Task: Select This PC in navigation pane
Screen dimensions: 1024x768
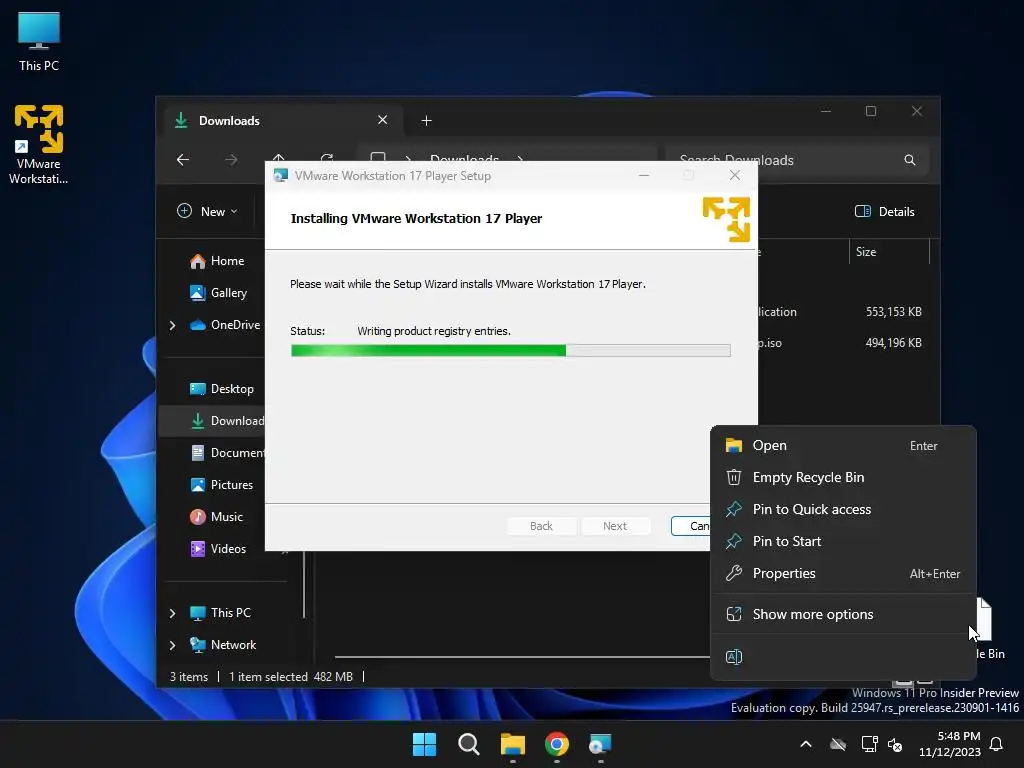Action: 219,613
